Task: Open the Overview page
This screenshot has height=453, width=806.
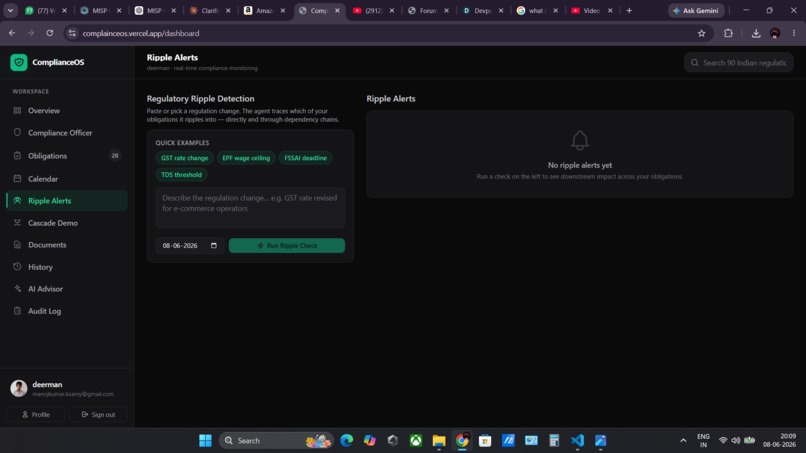Action: coord(67,111)
